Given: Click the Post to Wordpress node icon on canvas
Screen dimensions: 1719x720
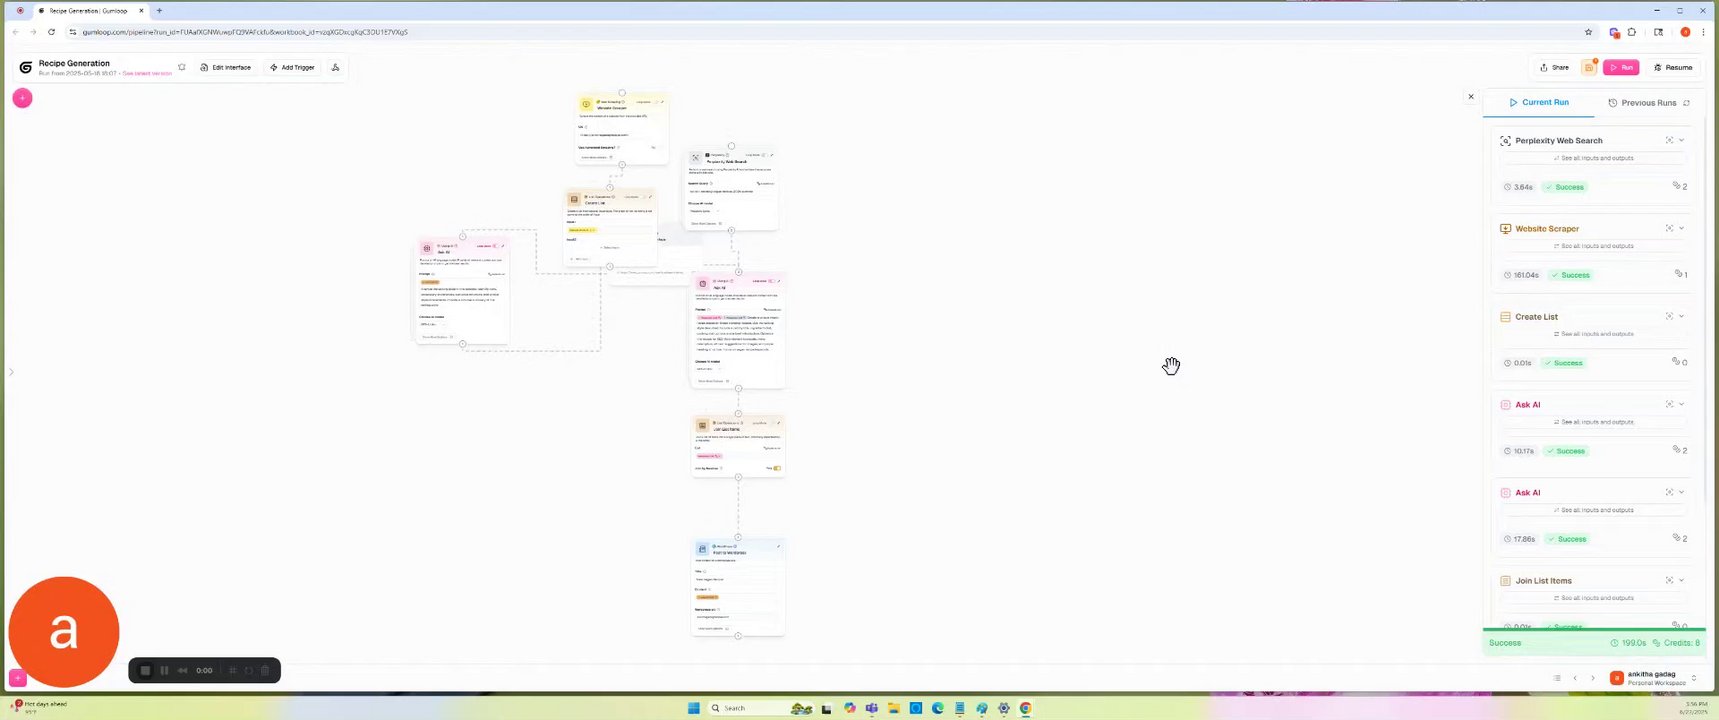Looking at the screenshot, I should pyautogui.click(x=702, y=549).
